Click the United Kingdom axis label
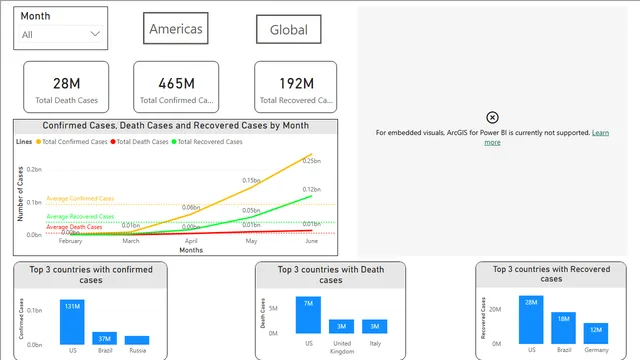Screen dimensions: 640x360 342,347
